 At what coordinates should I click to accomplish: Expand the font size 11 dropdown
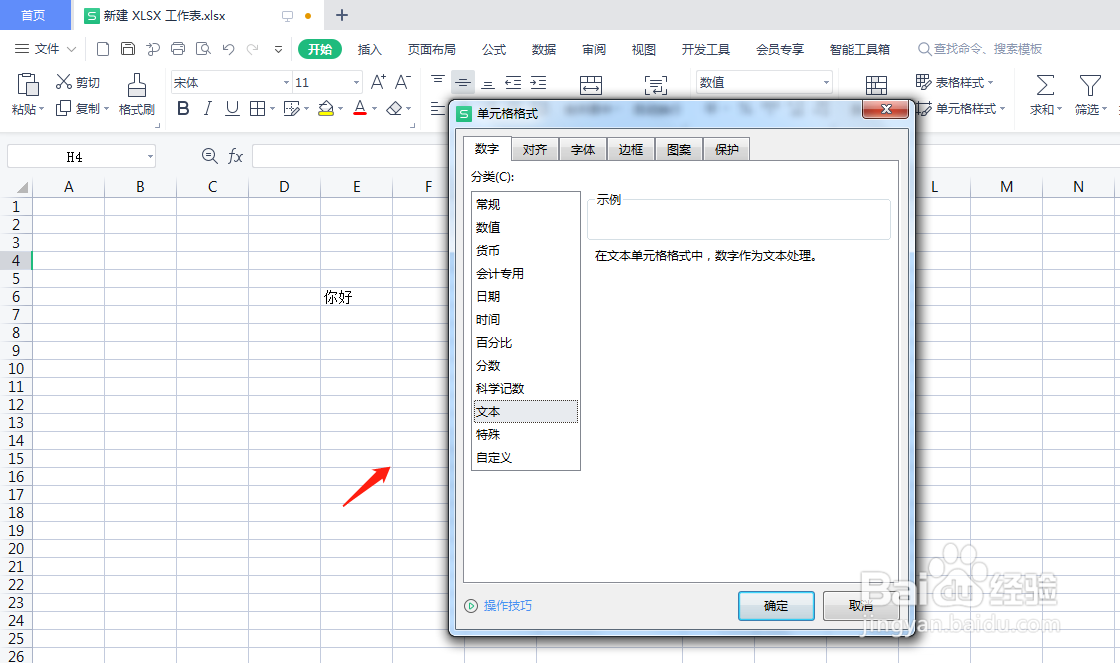(355, 81)
